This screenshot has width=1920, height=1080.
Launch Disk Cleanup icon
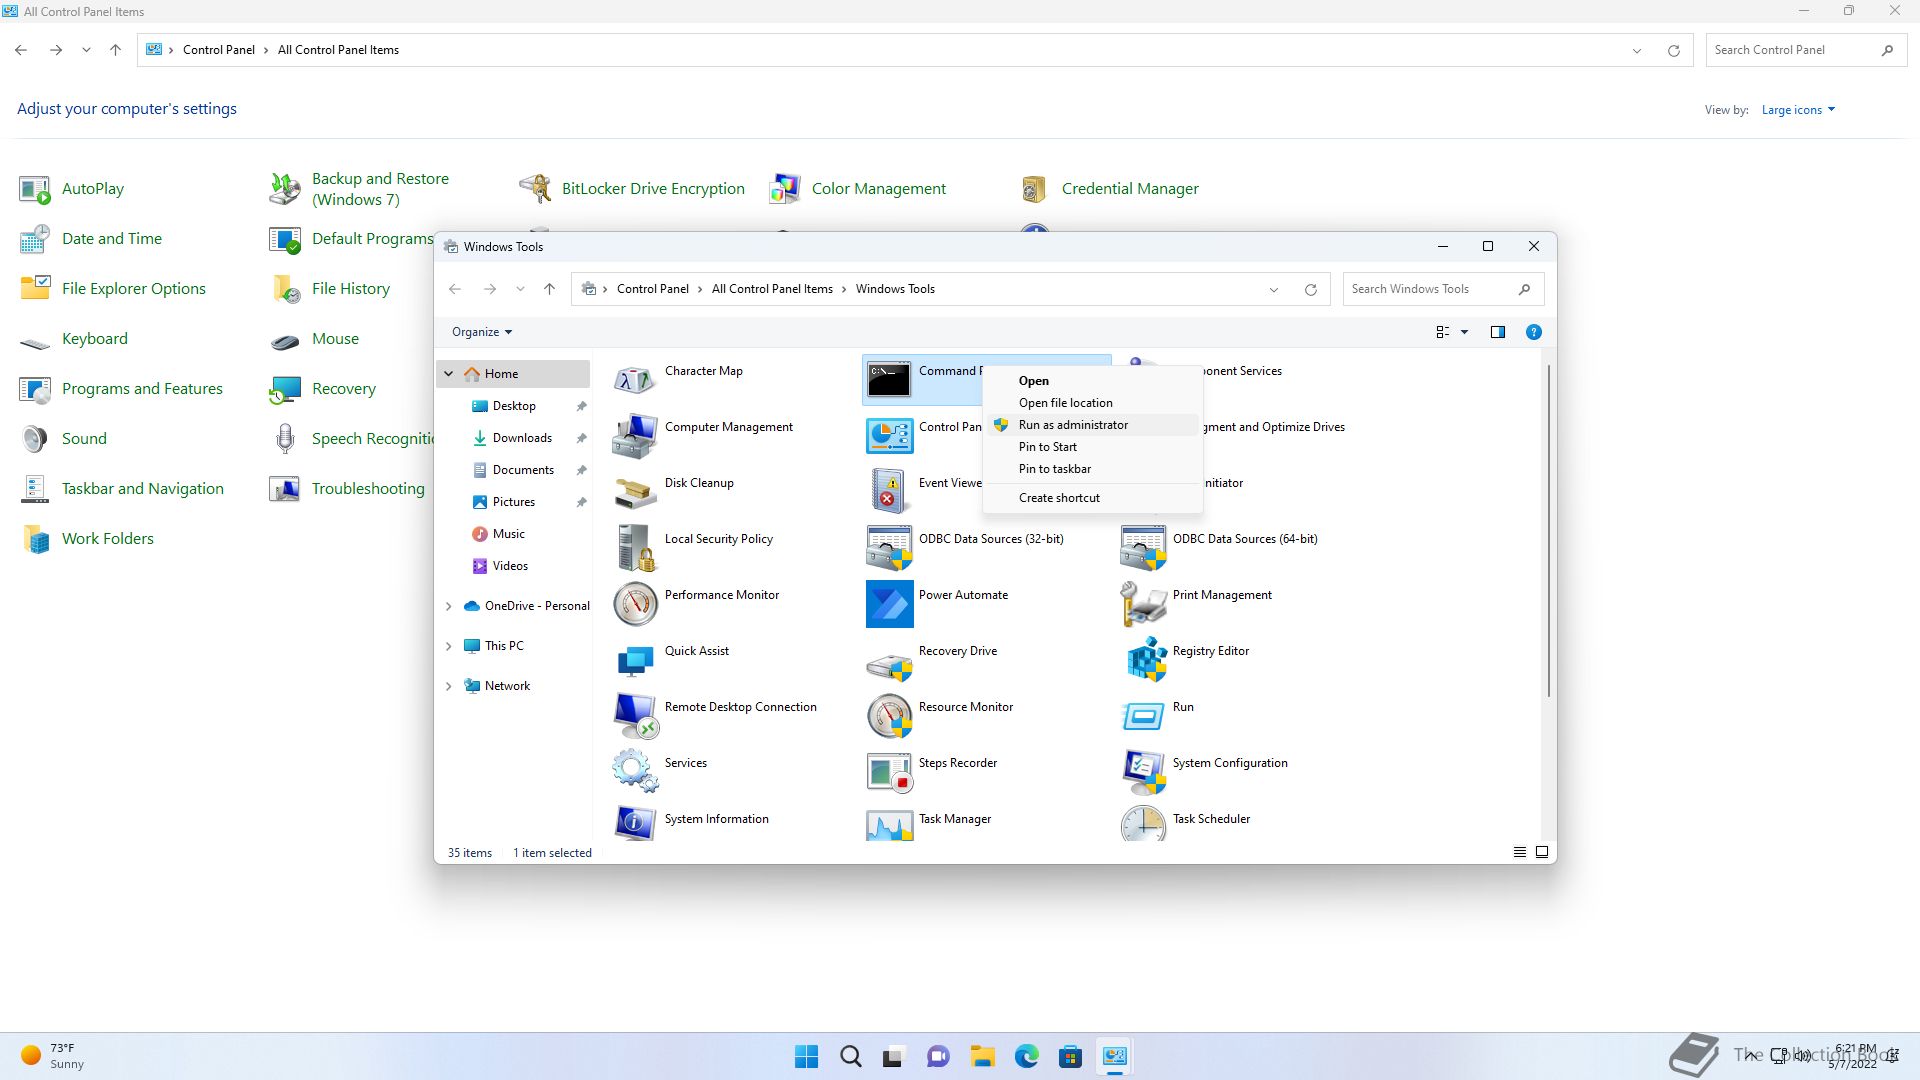[635, 491]
